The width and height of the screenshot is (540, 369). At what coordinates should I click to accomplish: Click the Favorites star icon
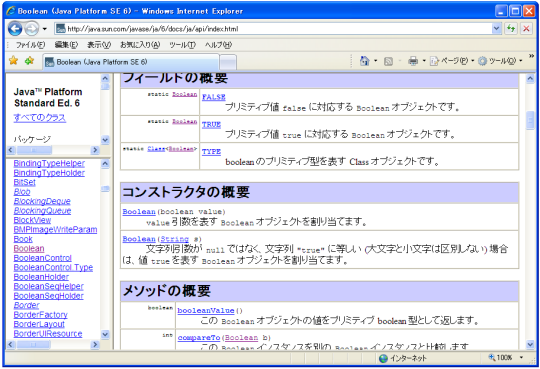pyautogui.click(x=13, y=61)
